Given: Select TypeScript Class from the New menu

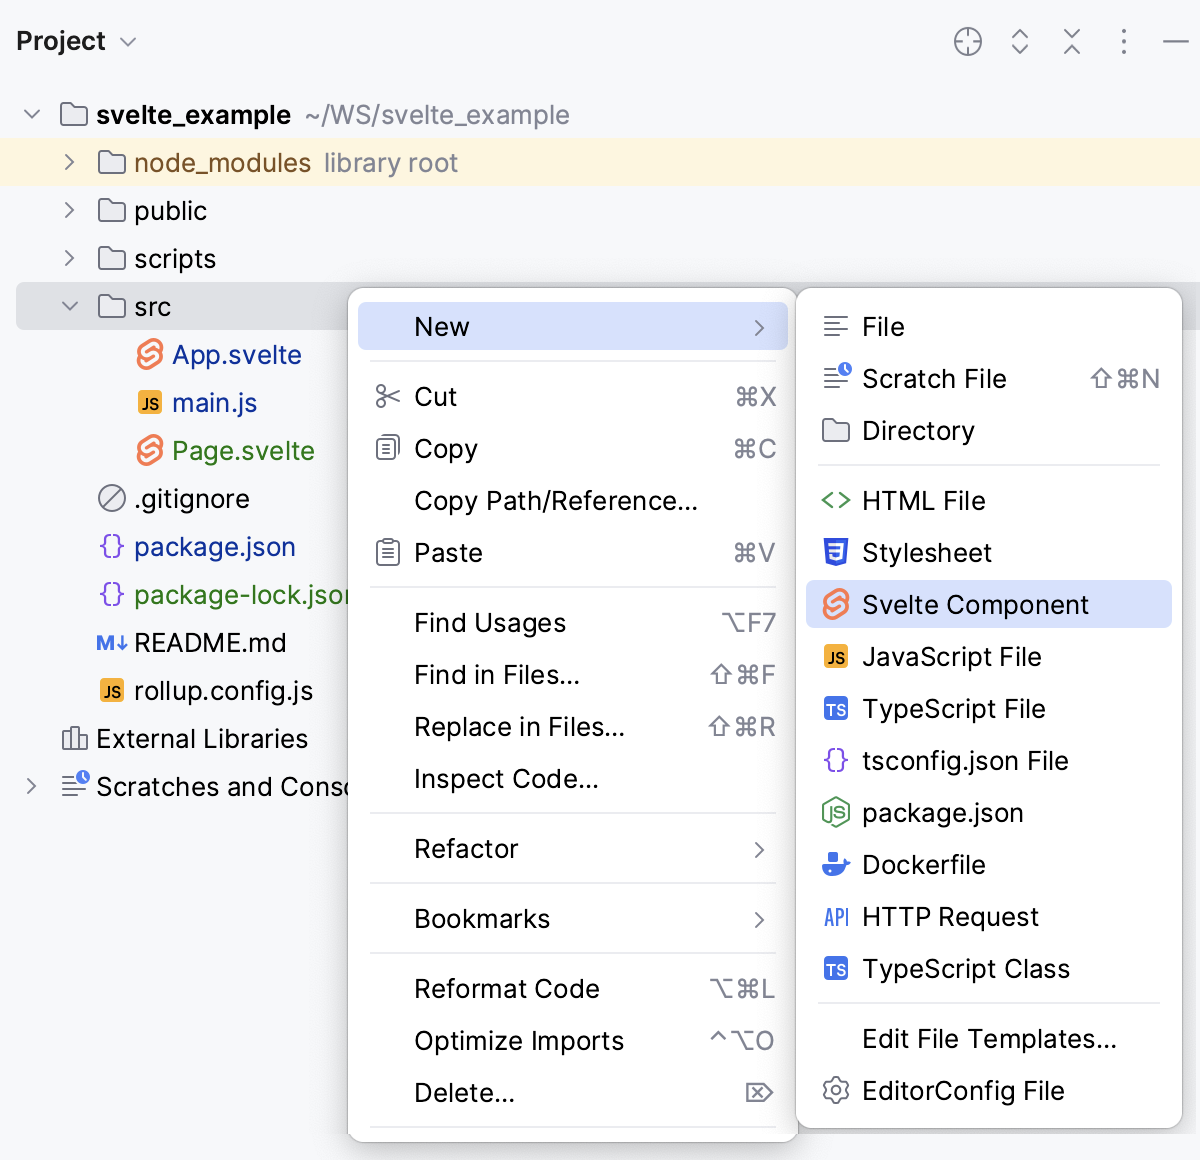Looking at the screenshot, I should click(x=966, y=968).
